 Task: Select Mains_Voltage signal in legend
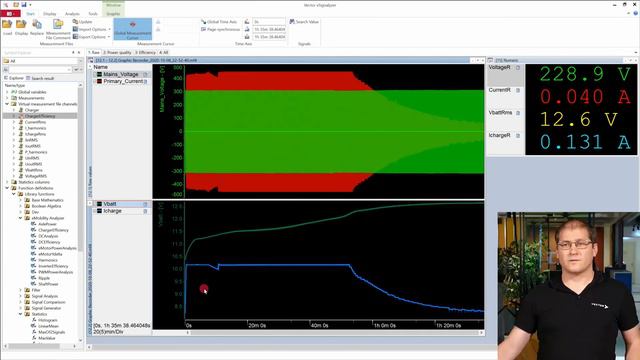coord(121,74)
